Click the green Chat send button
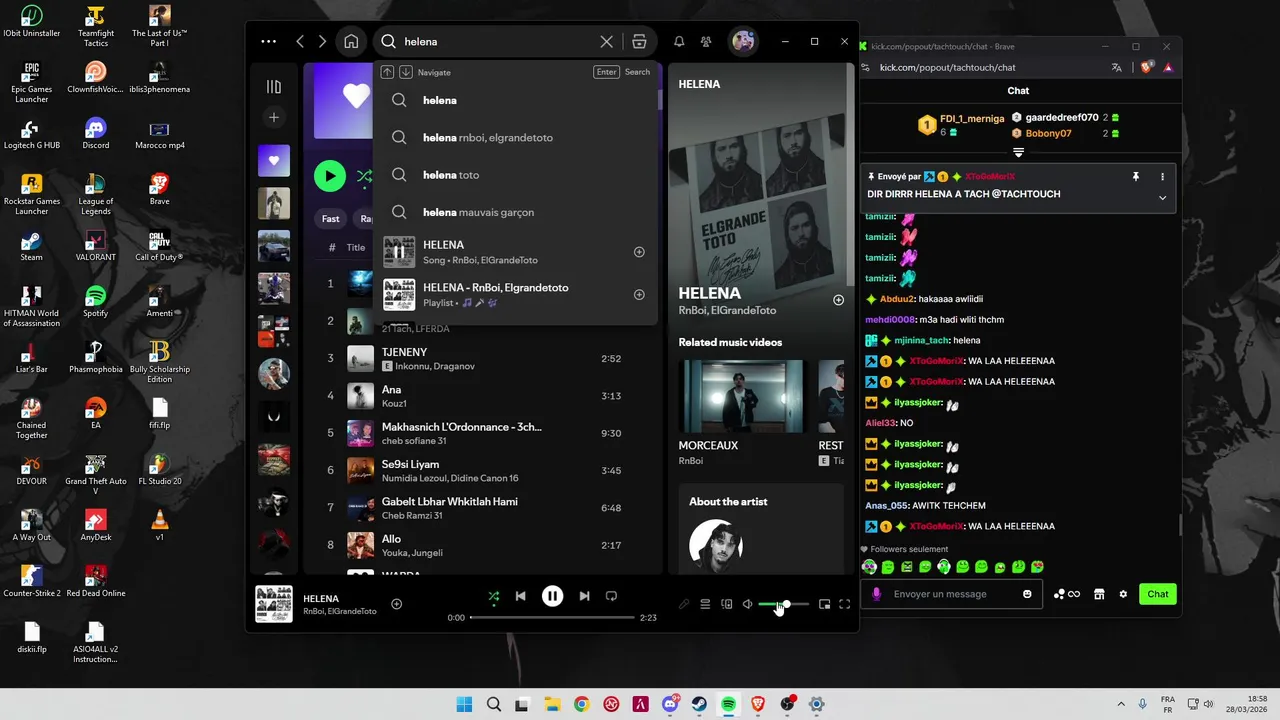The image size is (1280, 720). [x=1157, y=594]
